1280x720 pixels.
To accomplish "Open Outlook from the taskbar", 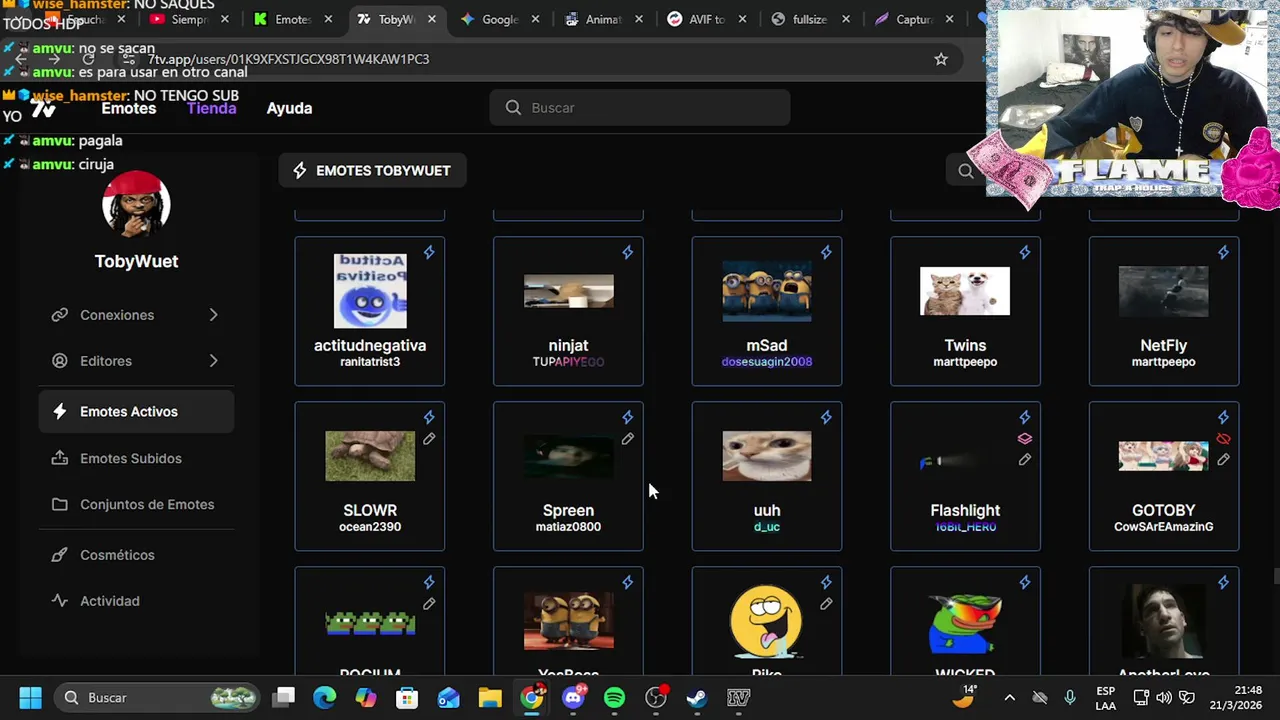I will pyautogui.click(x=449, y=698).
